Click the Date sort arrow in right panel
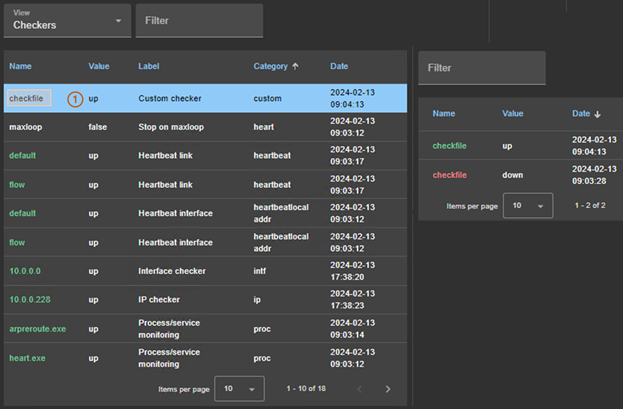The image size is (623, 409). [598, 115]
